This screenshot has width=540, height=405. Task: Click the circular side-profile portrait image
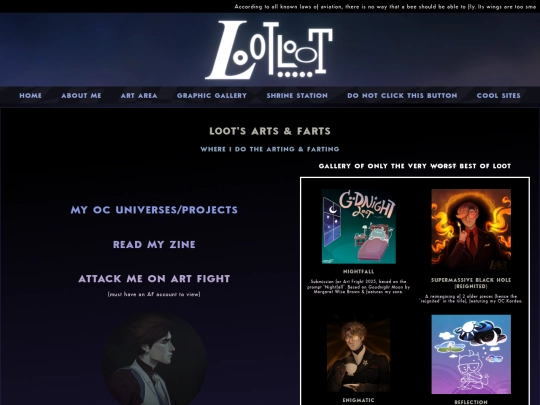tap(155, 359)
